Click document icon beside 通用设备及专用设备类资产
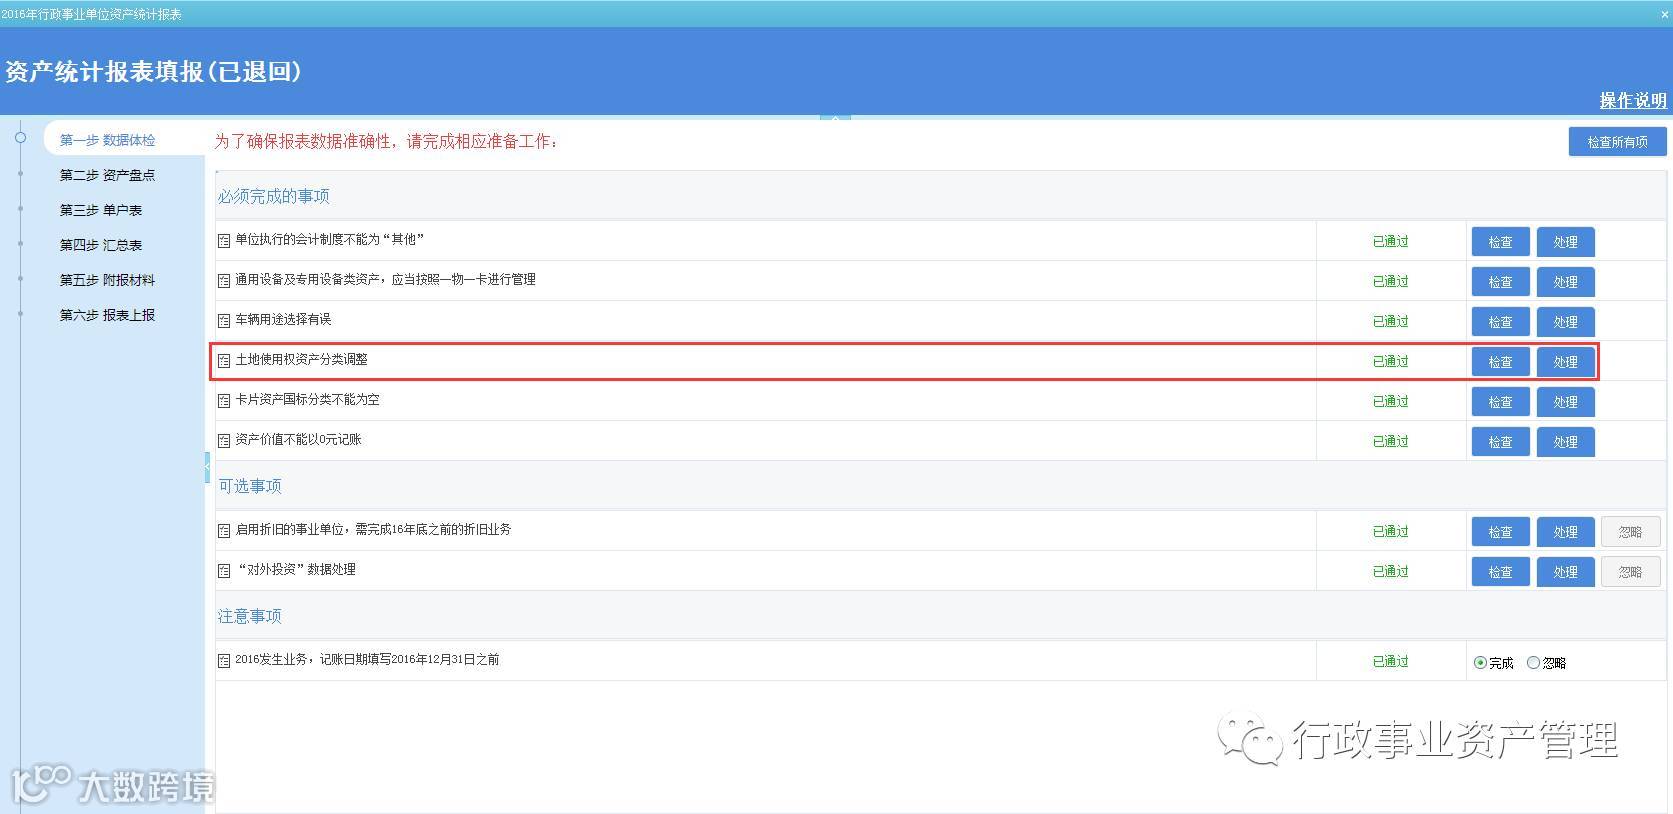This screenshot has height=814, width=1673. [x=224, y=281]
